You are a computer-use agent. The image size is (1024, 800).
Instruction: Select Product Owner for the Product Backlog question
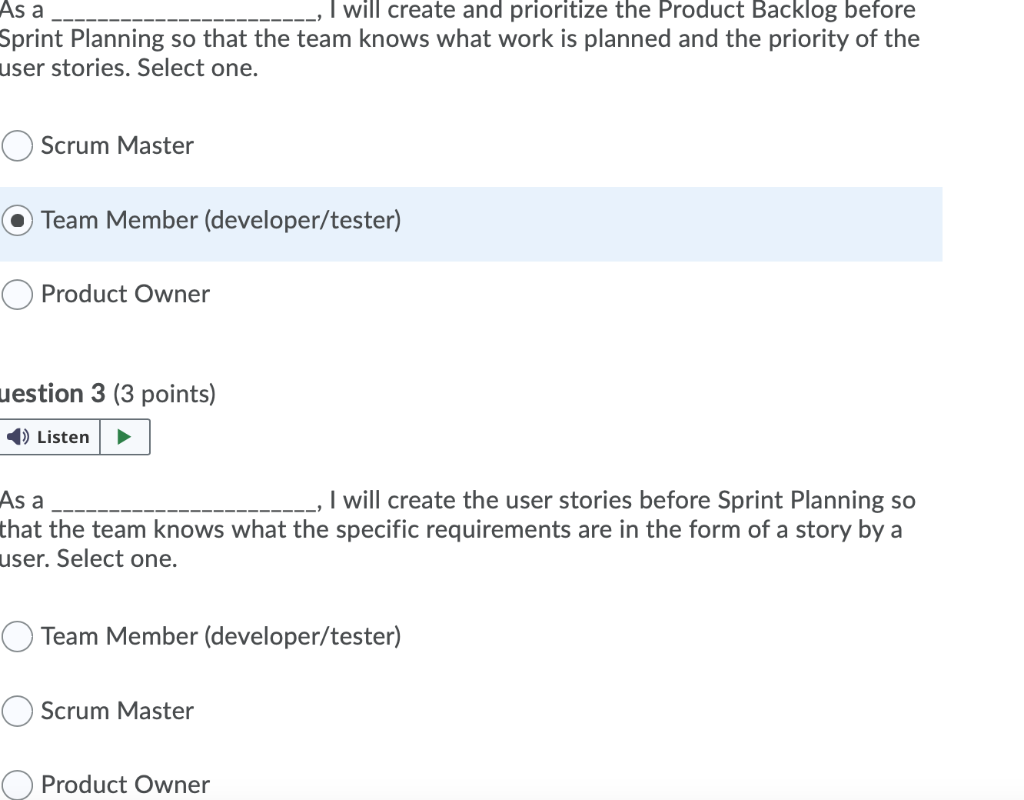(16, 294)
